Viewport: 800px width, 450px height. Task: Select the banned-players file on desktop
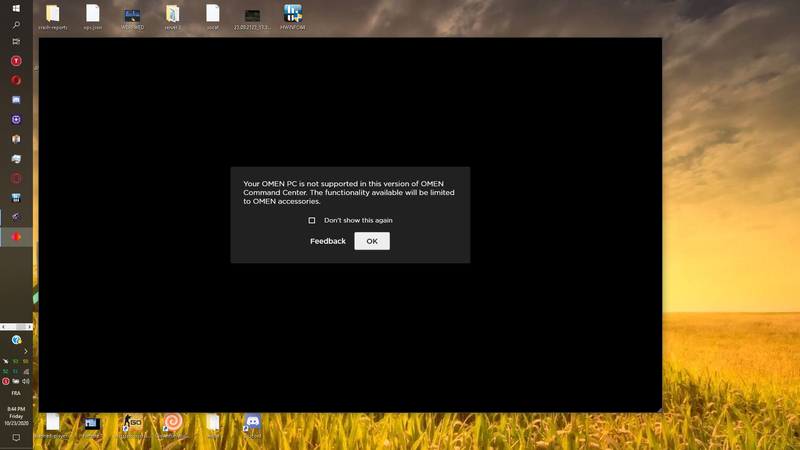pyautogui.click(x=53, y=426)
